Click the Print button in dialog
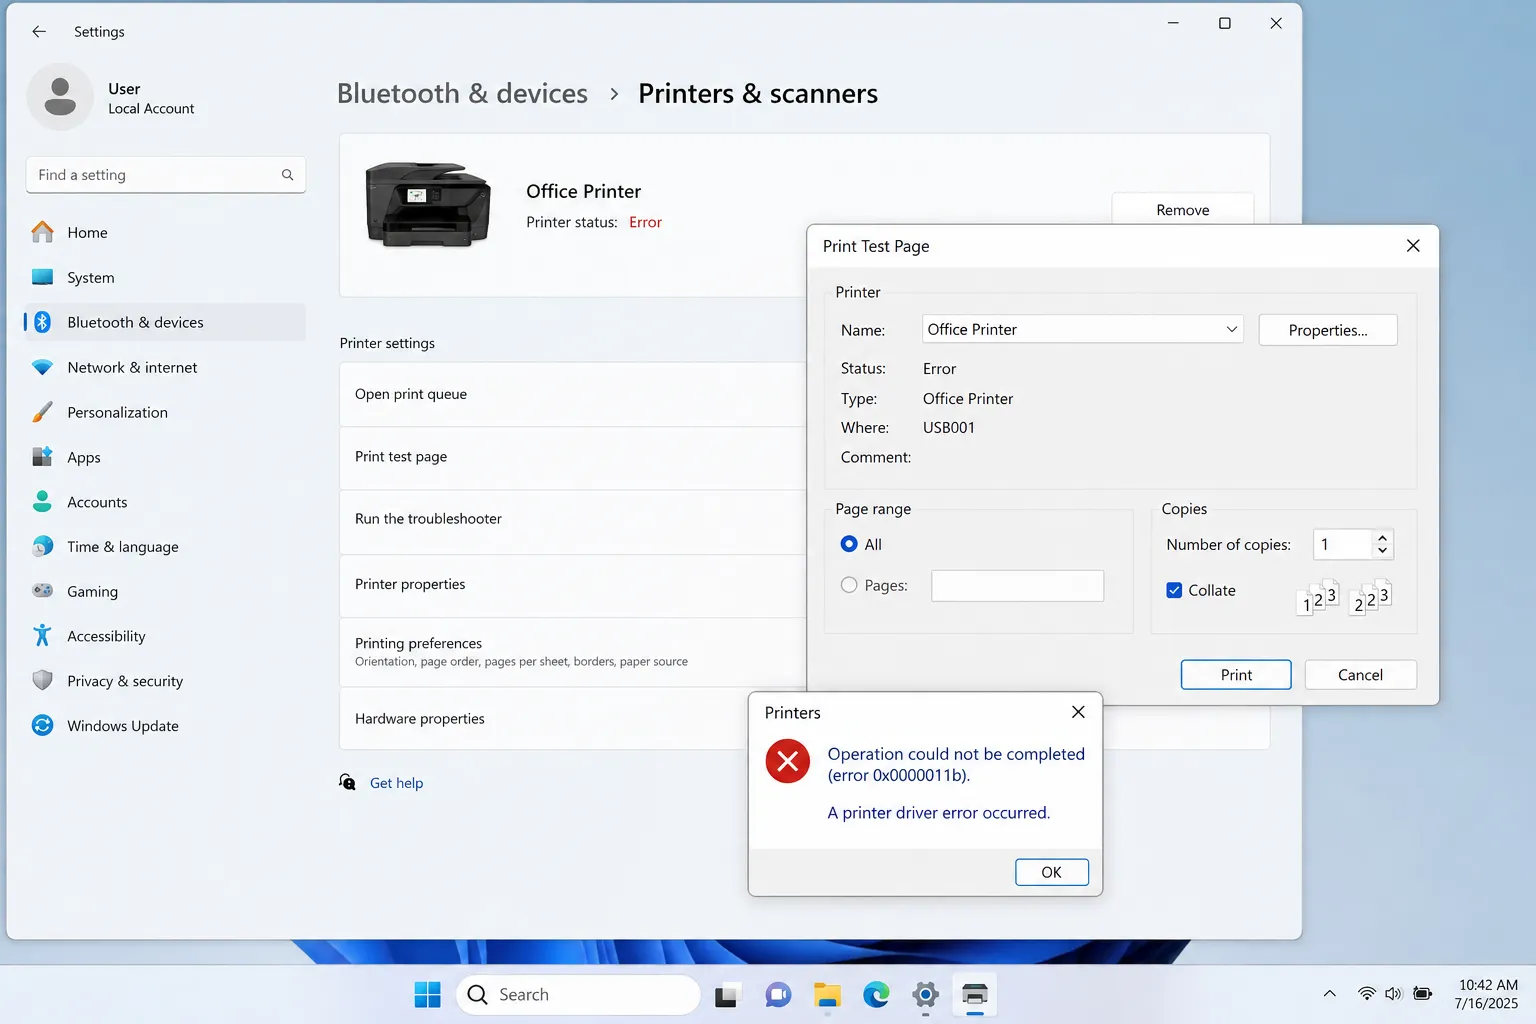 pyautogui.click(x=1236, y=675)
